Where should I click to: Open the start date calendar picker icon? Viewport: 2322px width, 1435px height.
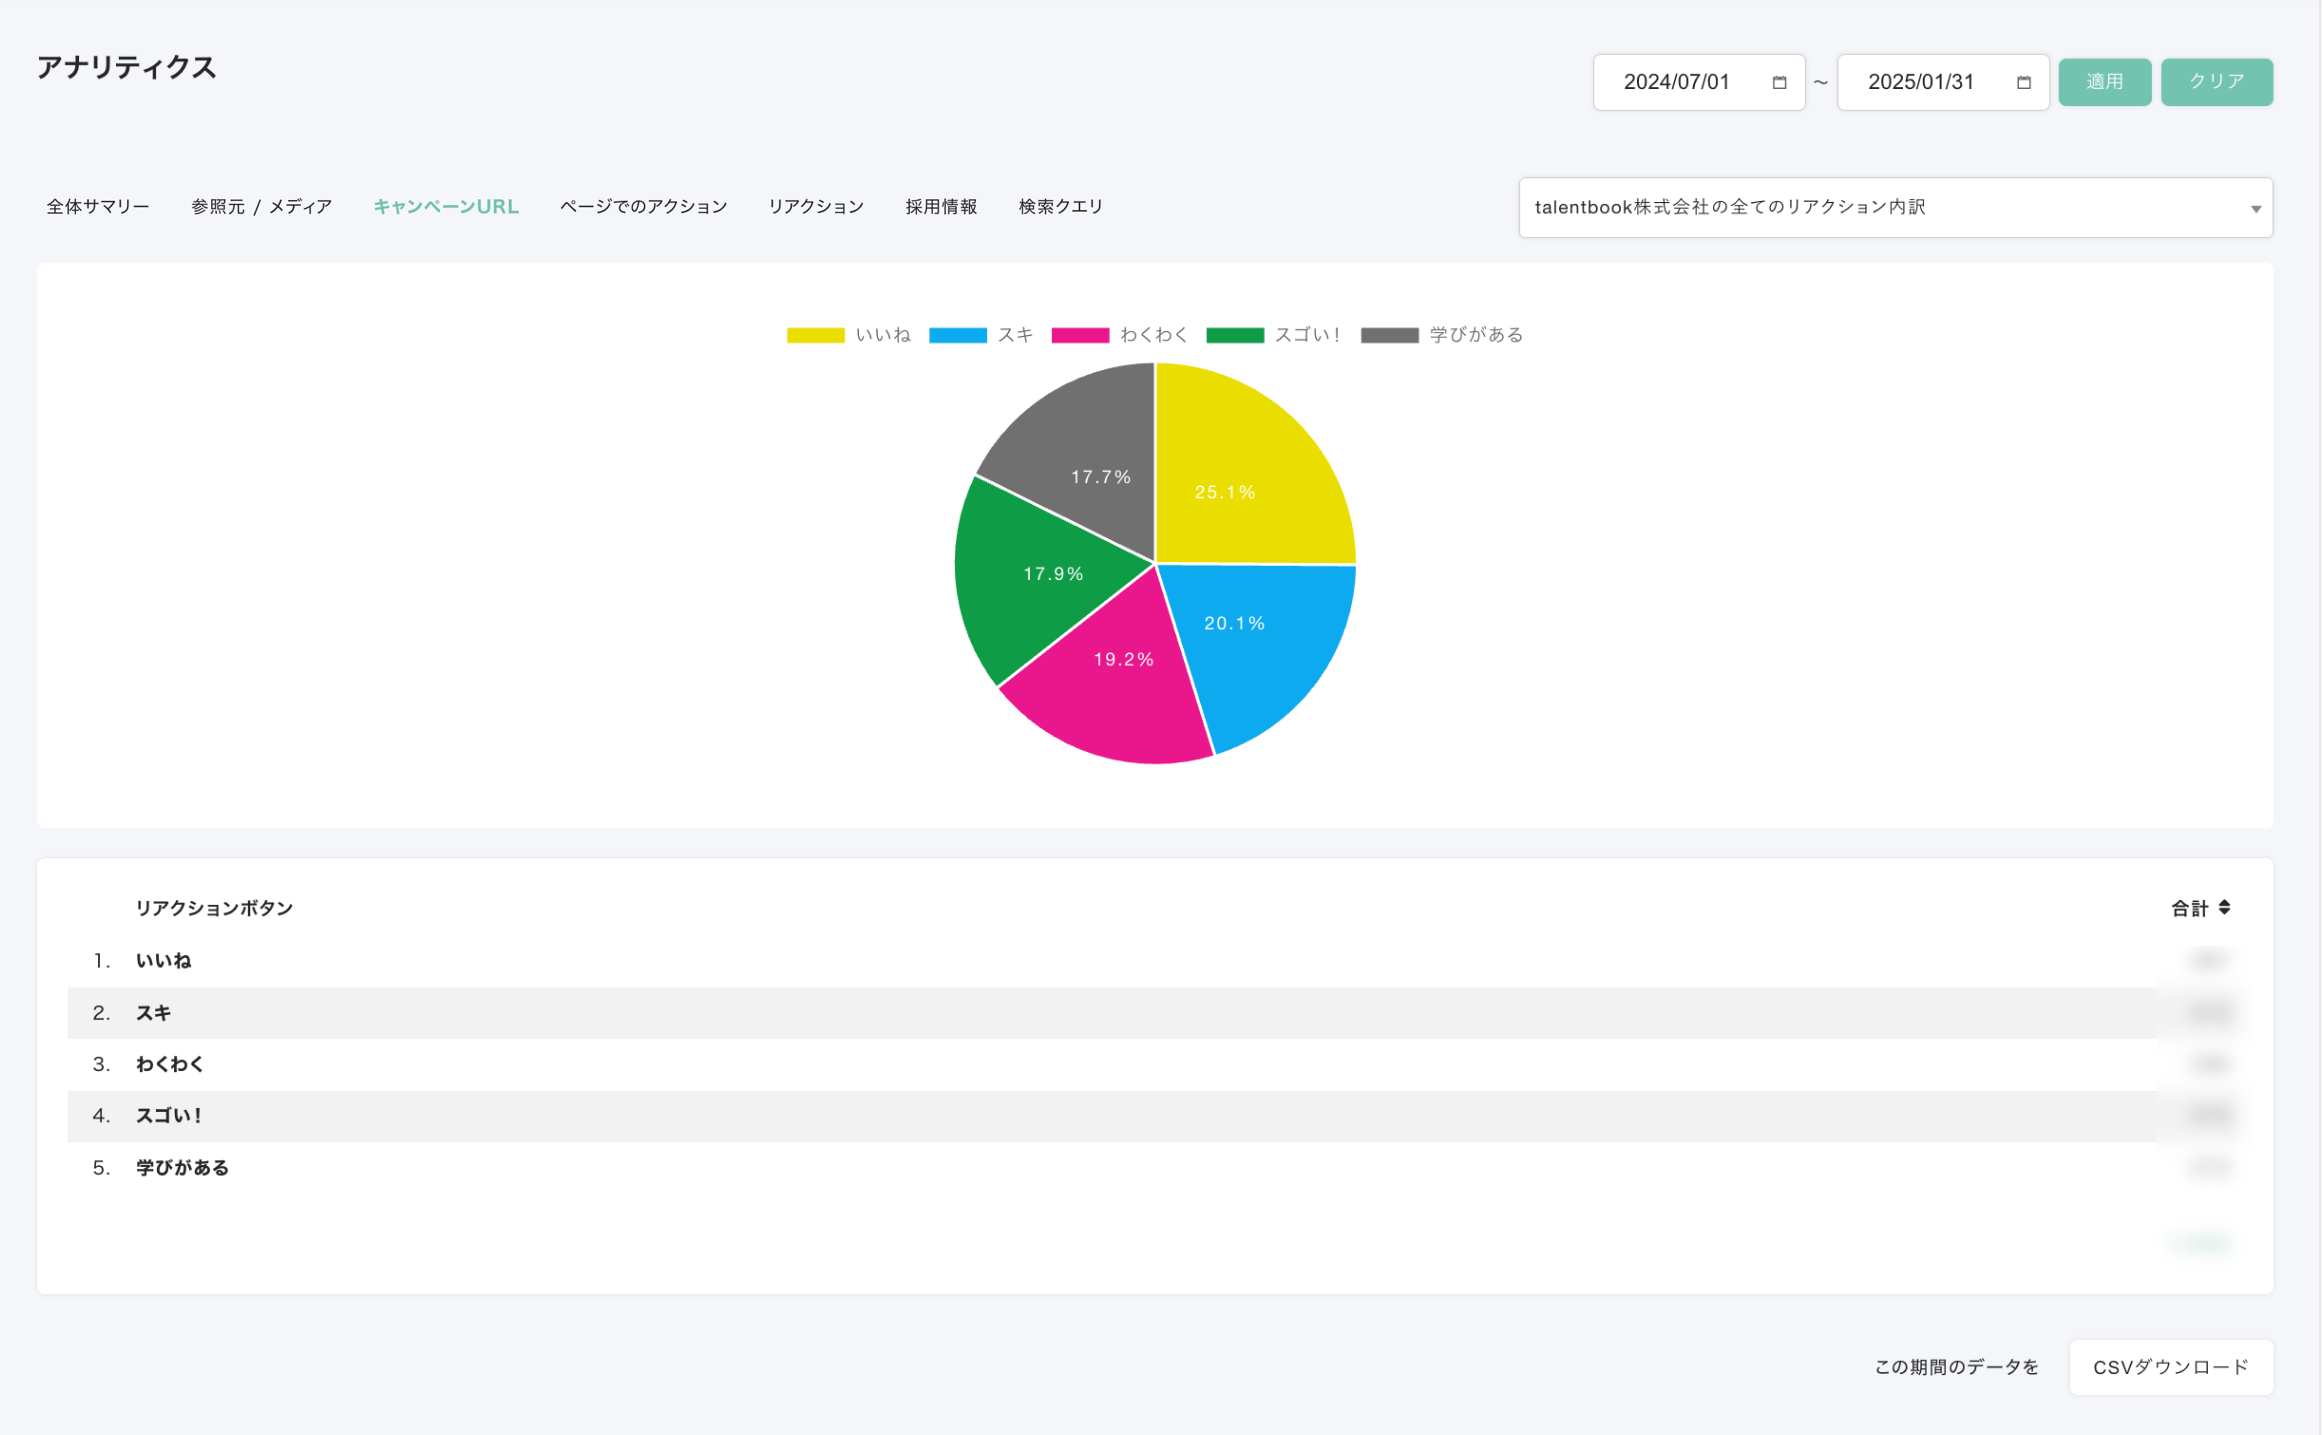coord(1779,82)
